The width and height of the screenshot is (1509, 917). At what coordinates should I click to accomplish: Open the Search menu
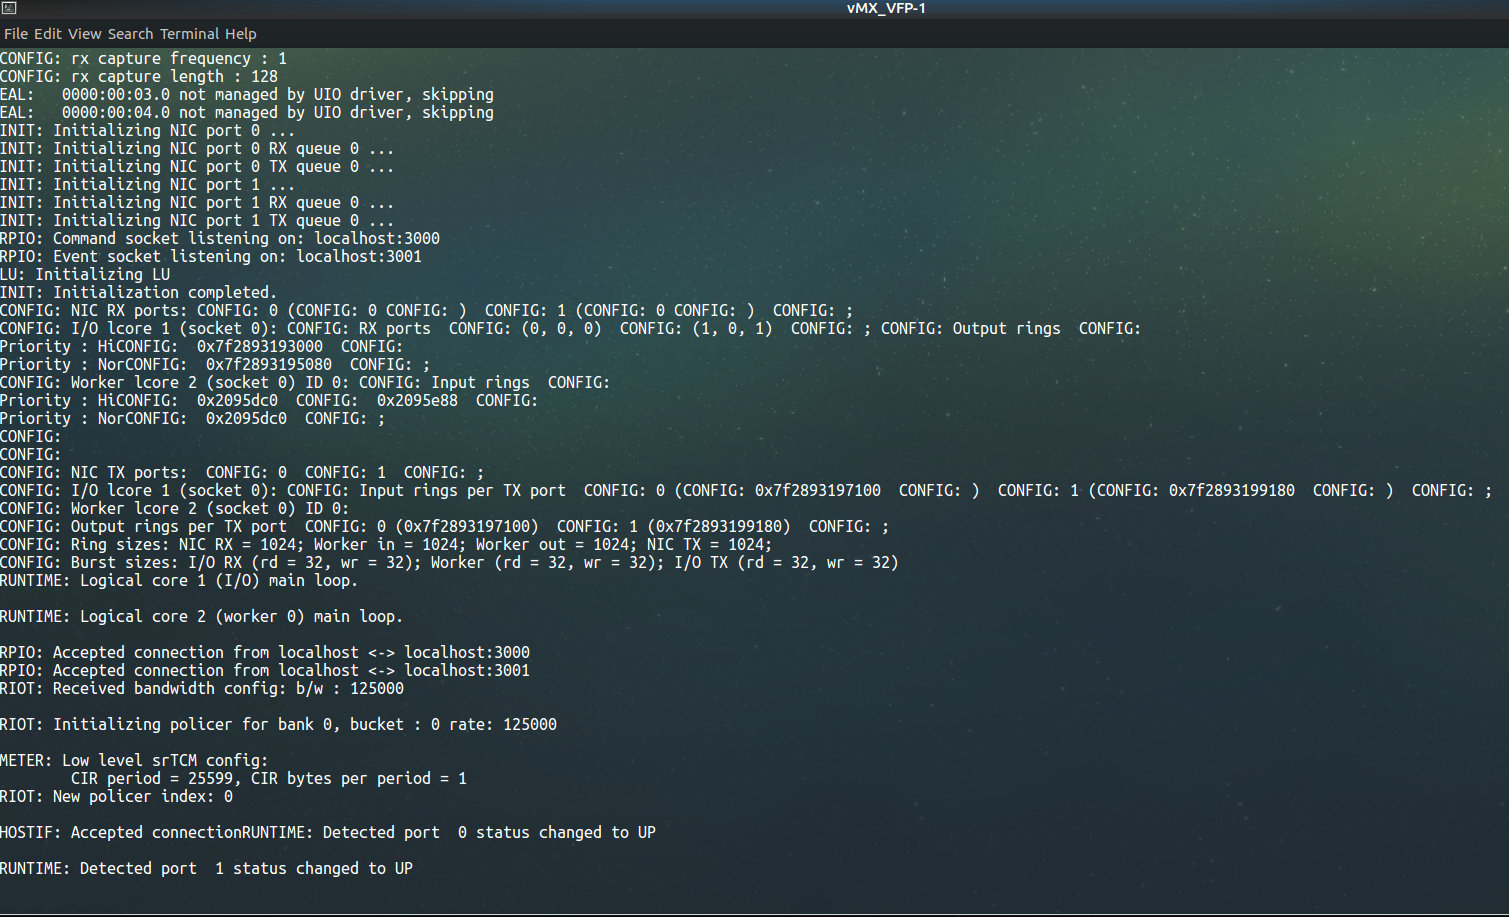click(130, 34)
